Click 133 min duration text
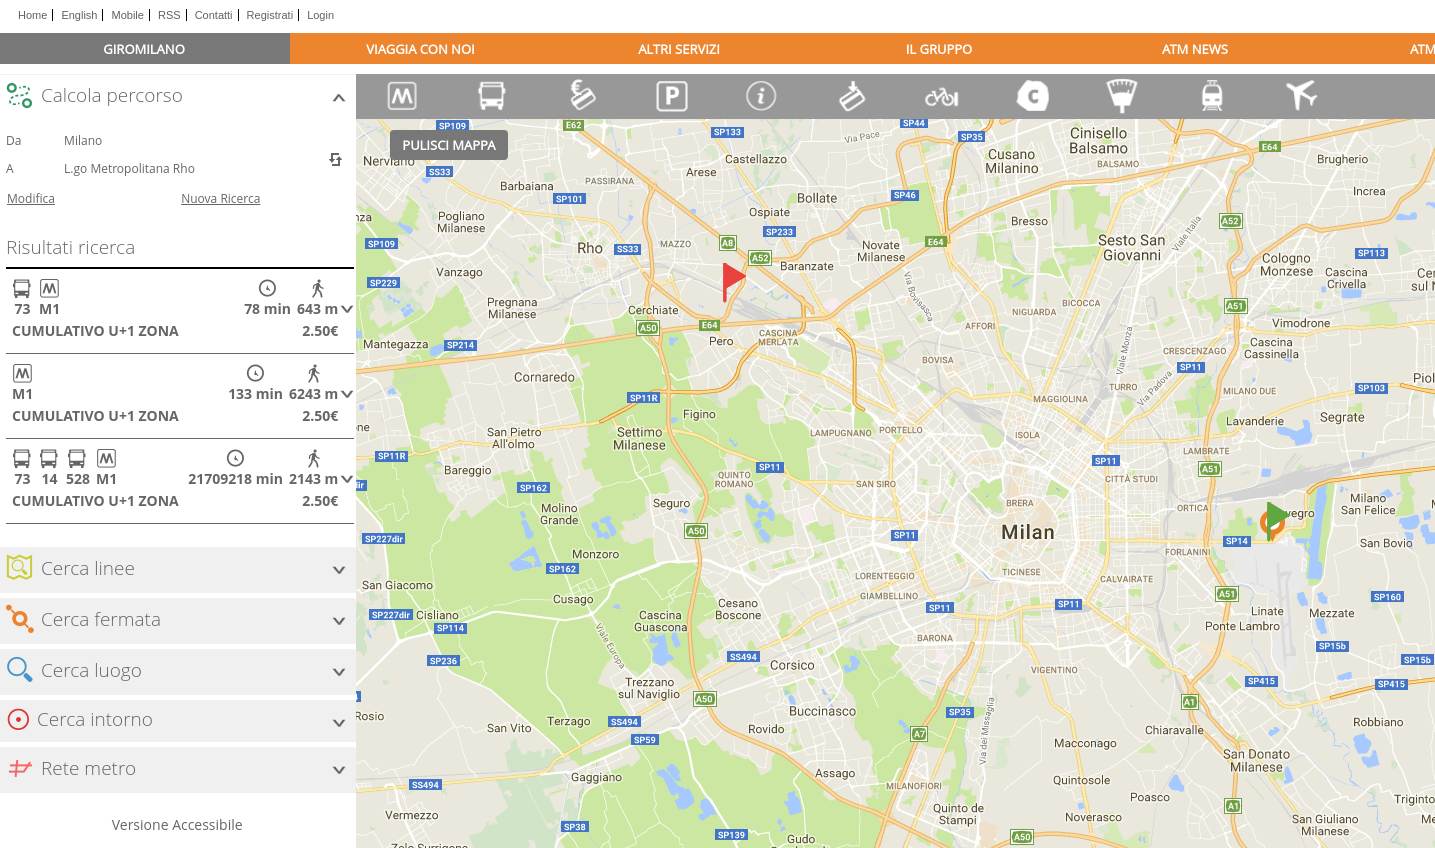Screen dimensions: 1435x848 tap(255, 394)
